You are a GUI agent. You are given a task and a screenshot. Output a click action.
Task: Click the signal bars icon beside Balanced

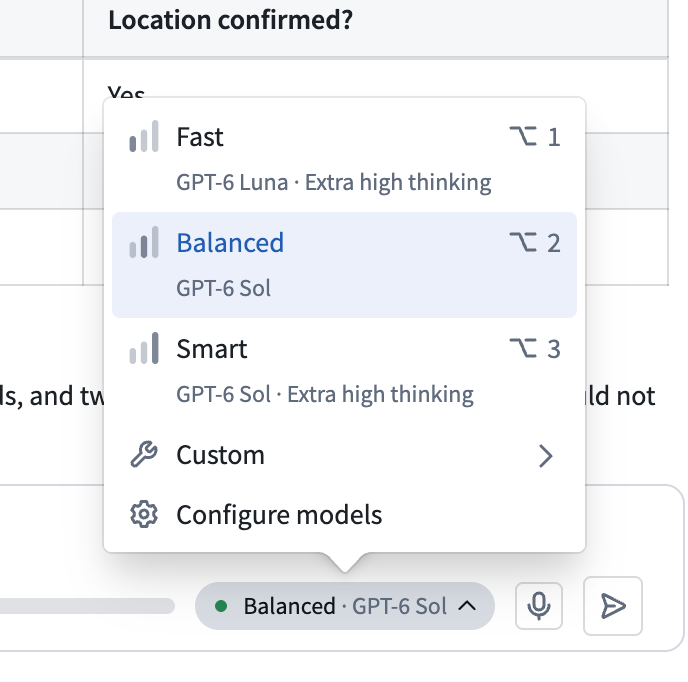point(144,242)
